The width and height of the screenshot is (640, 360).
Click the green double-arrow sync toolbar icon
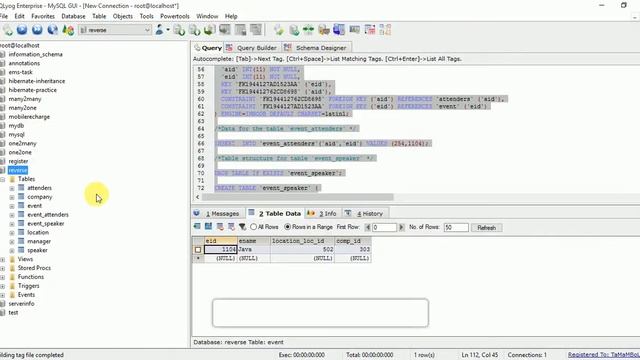[x=309, y=29]
